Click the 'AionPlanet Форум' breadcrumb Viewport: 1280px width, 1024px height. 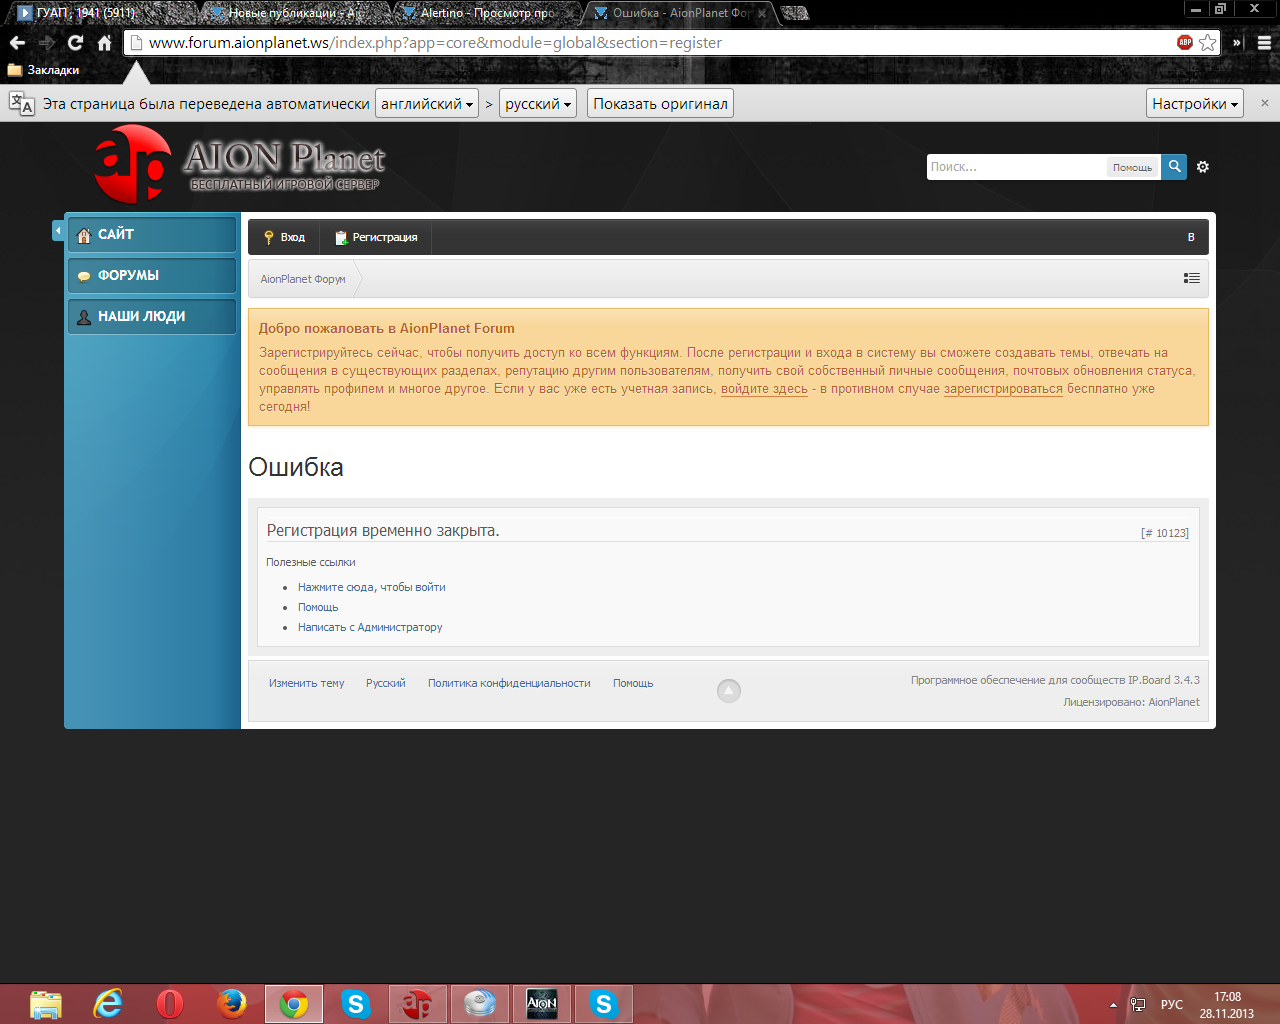tap(303, 279)
